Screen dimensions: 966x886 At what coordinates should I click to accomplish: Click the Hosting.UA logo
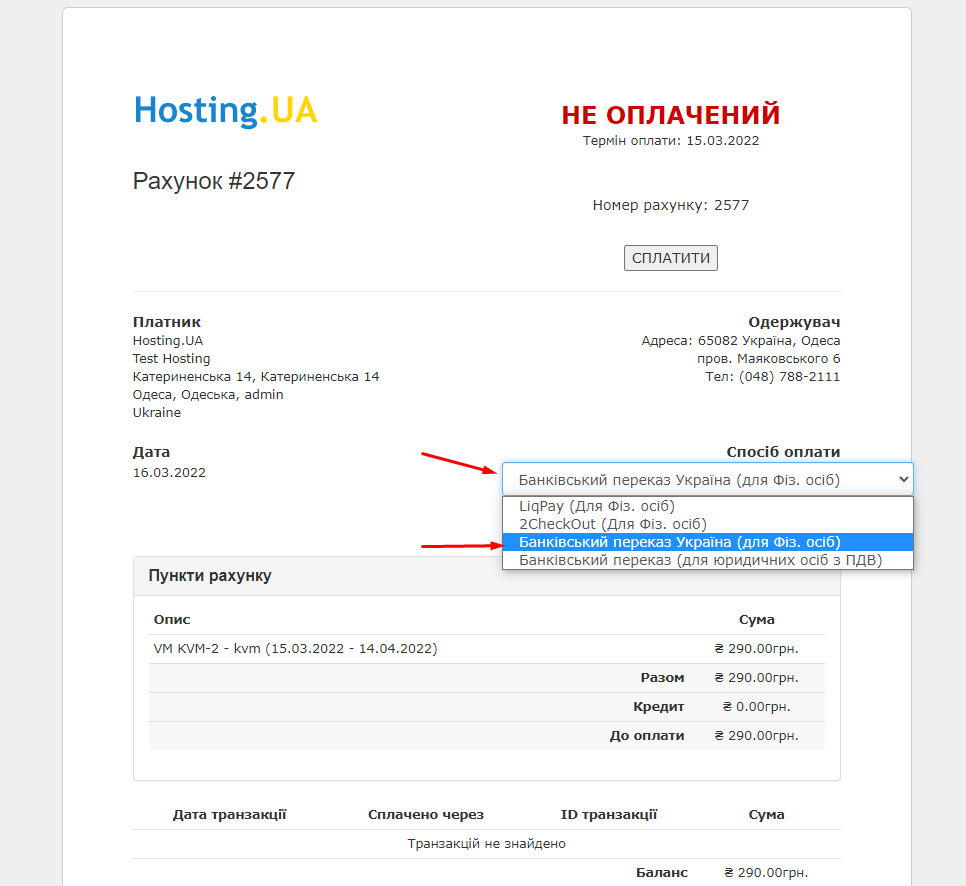(225, 111)
